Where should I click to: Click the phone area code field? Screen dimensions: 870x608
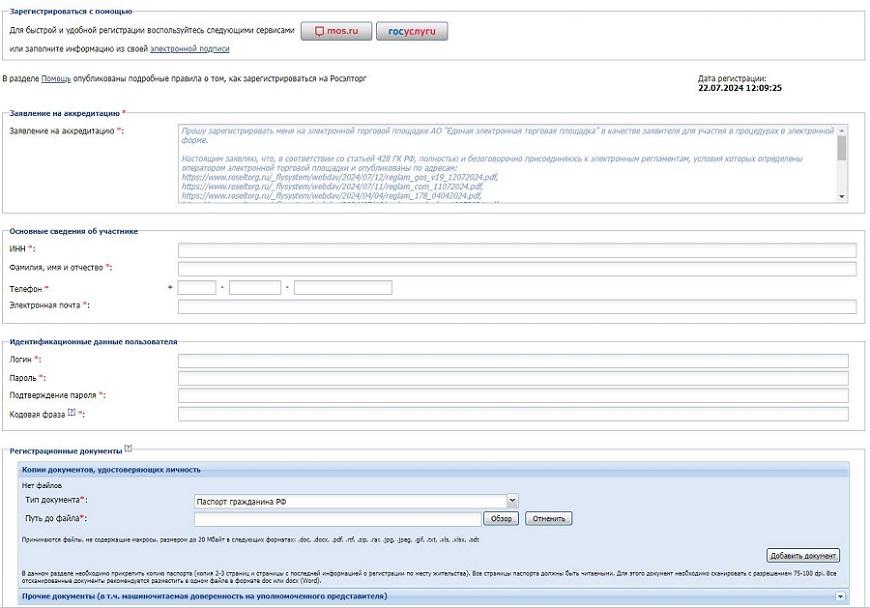click(255, 287)
